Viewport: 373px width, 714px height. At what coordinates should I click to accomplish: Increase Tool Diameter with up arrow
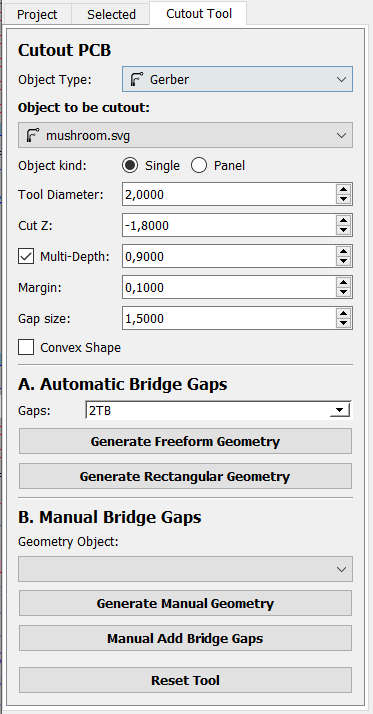tap(343, 189)
